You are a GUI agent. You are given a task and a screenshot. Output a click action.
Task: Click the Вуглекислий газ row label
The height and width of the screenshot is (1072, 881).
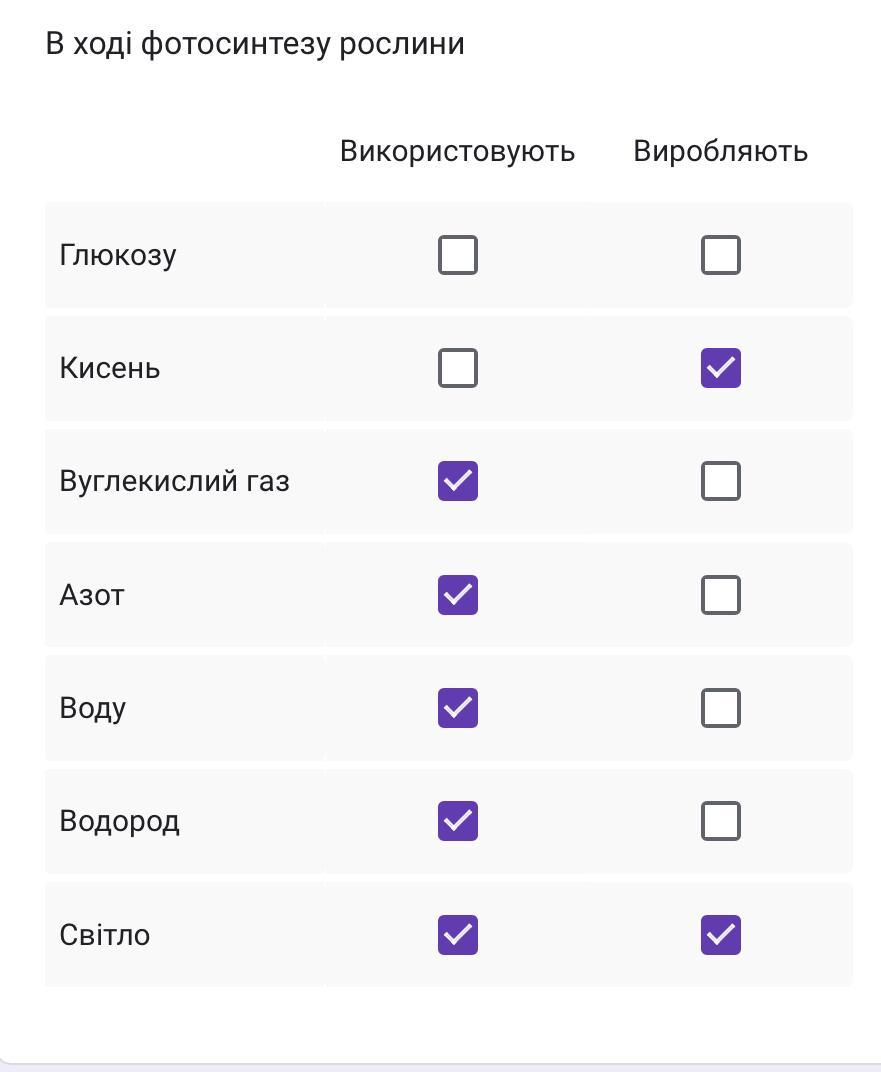tap(174, 481)
